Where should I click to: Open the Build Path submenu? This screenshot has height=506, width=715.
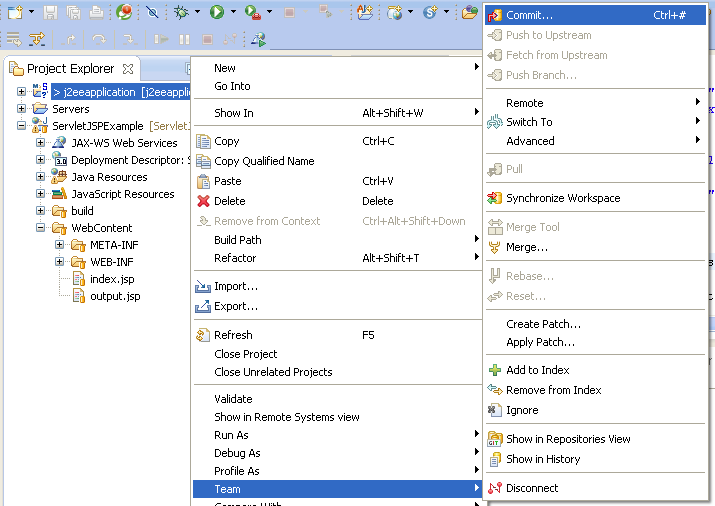337,240
